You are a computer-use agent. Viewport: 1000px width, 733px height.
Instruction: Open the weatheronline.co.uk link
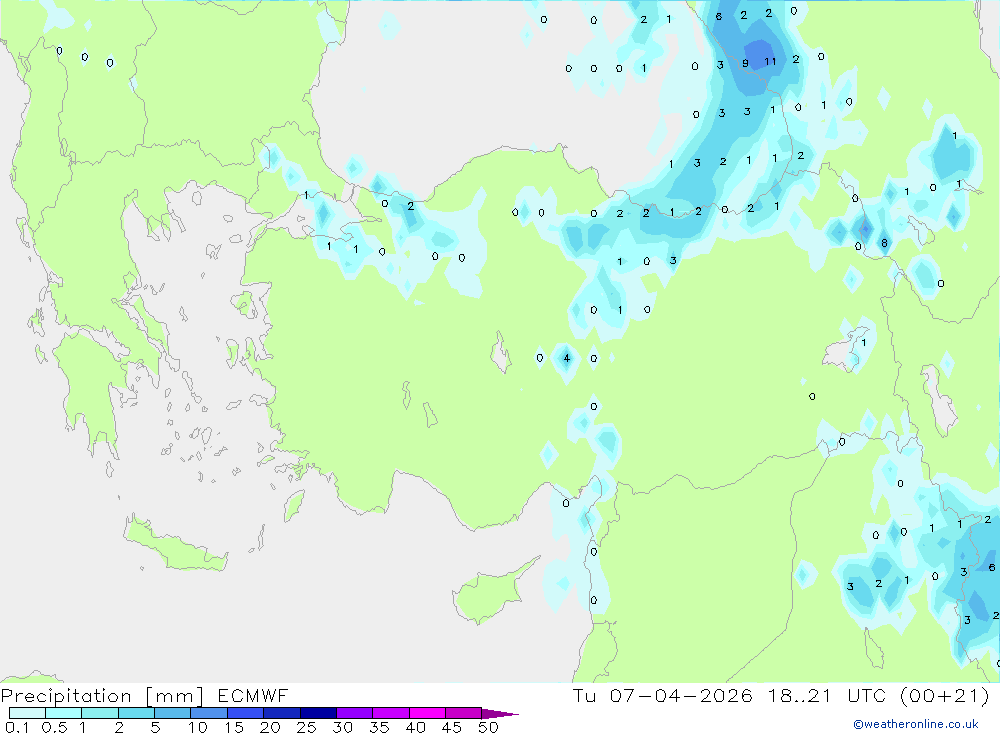(916, 724)
